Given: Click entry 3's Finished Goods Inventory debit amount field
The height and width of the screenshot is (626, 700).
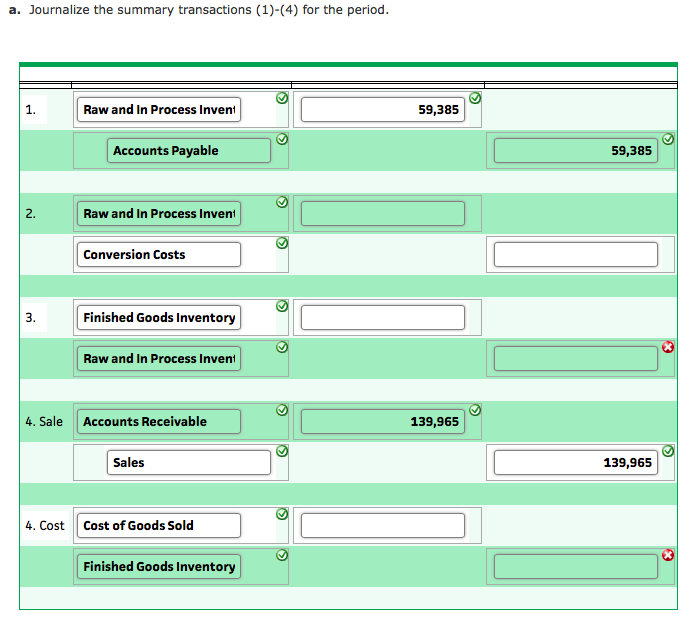Looking at the screenshot, I should tap(383, 318).
